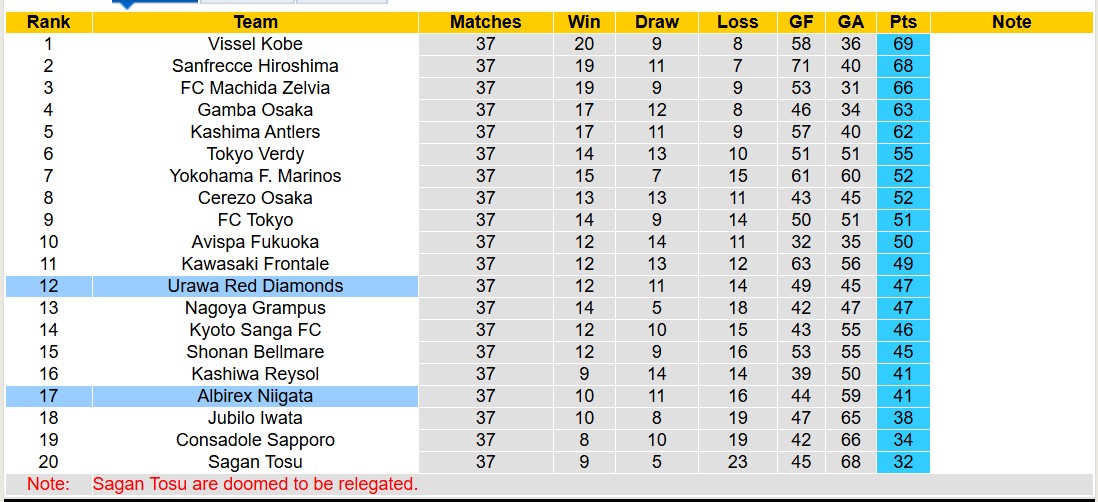
Task: Click the Loss column header
Action: click(737, 22)
